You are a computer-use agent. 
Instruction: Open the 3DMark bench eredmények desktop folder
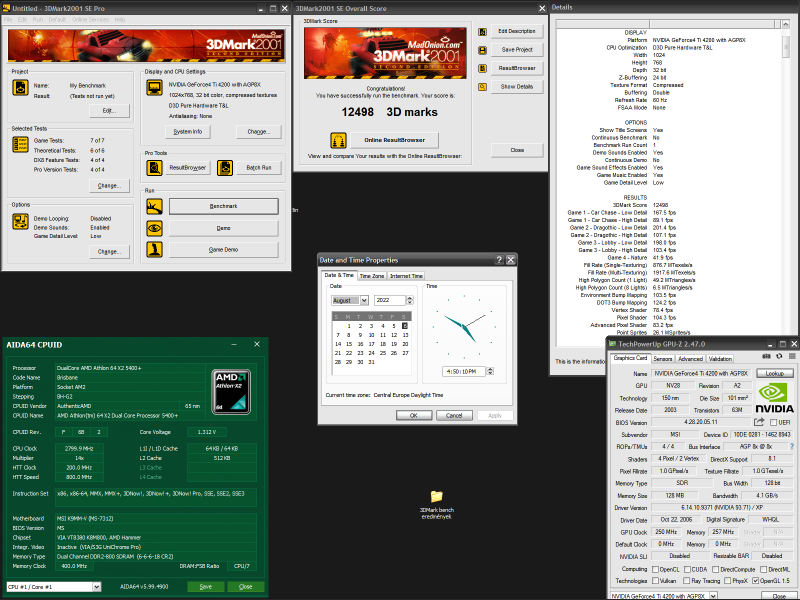pyautogui.click(x=437, y=503)
